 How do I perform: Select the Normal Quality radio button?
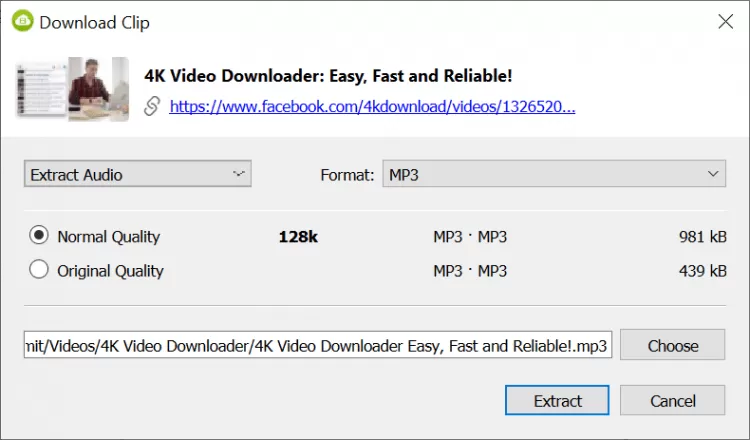(x=39, y=236)
